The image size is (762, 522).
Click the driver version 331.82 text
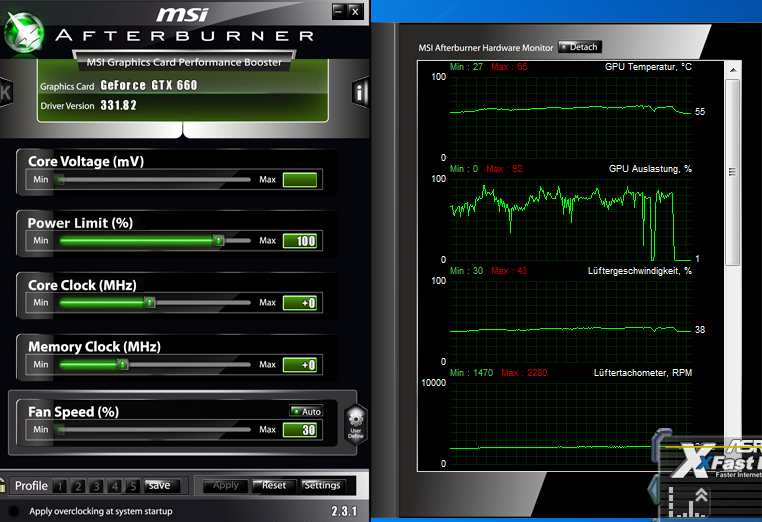click(119, 105)
